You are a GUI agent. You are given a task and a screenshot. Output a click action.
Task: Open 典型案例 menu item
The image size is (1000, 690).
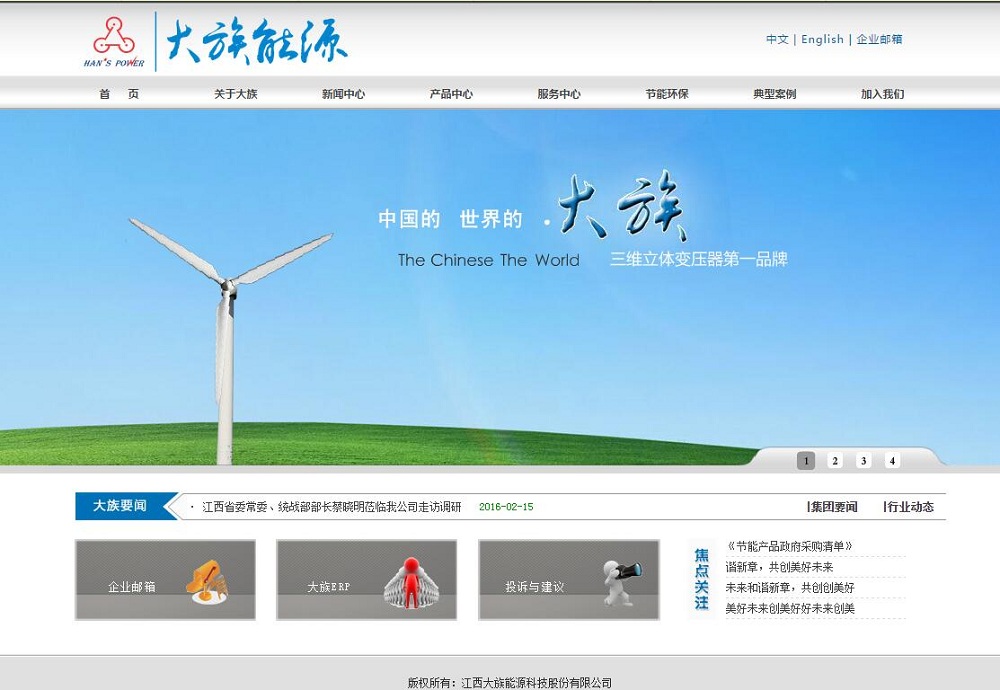click(774, 94)
